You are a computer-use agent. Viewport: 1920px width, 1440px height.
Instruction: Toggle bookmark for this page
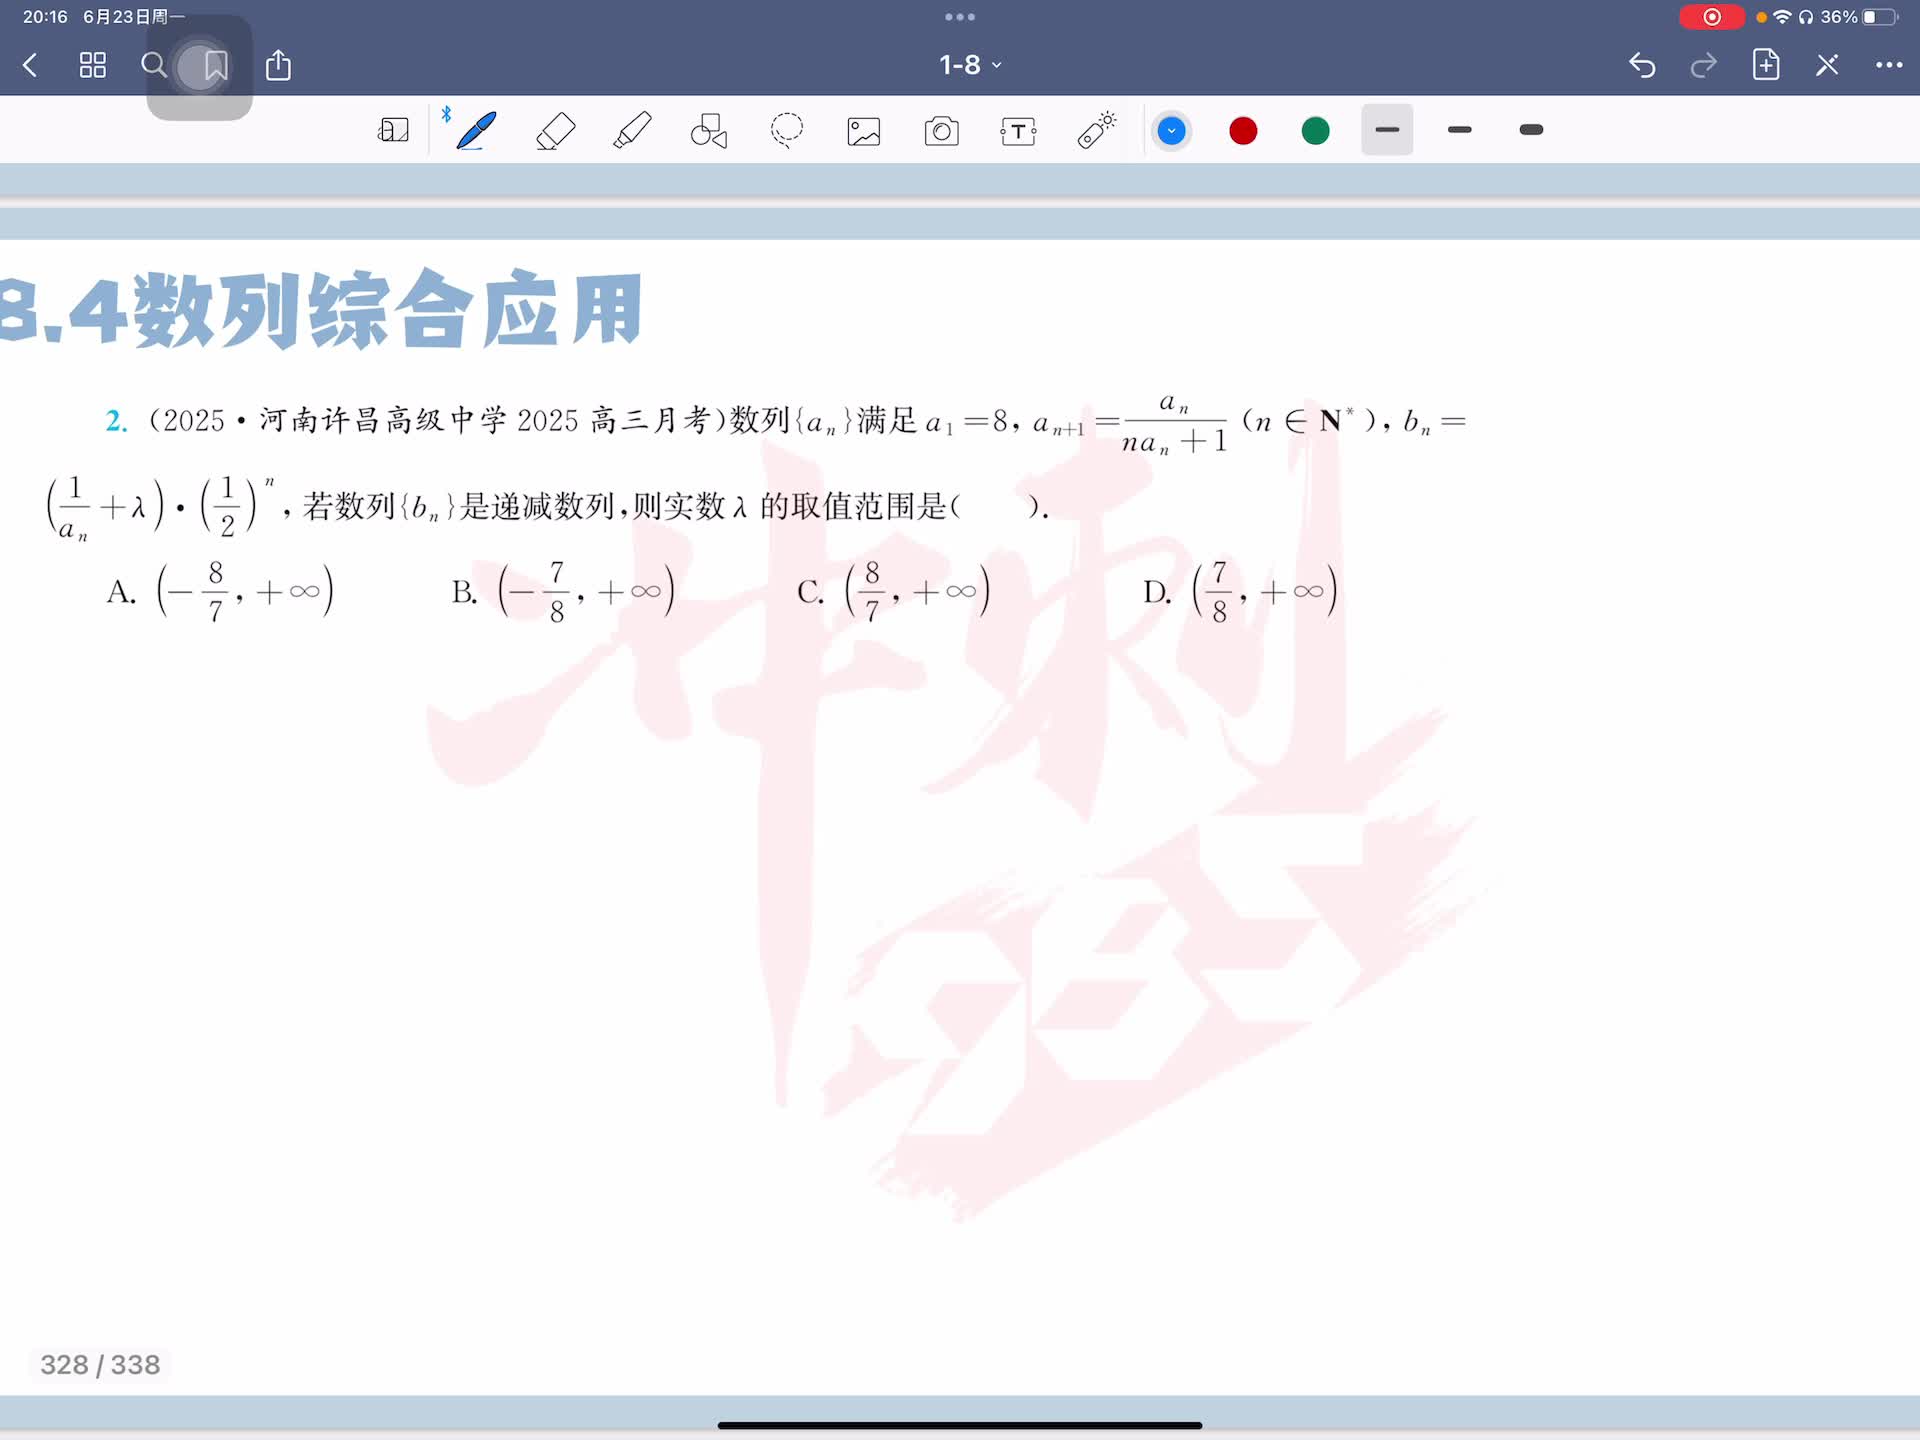click(x=215, y=66)
